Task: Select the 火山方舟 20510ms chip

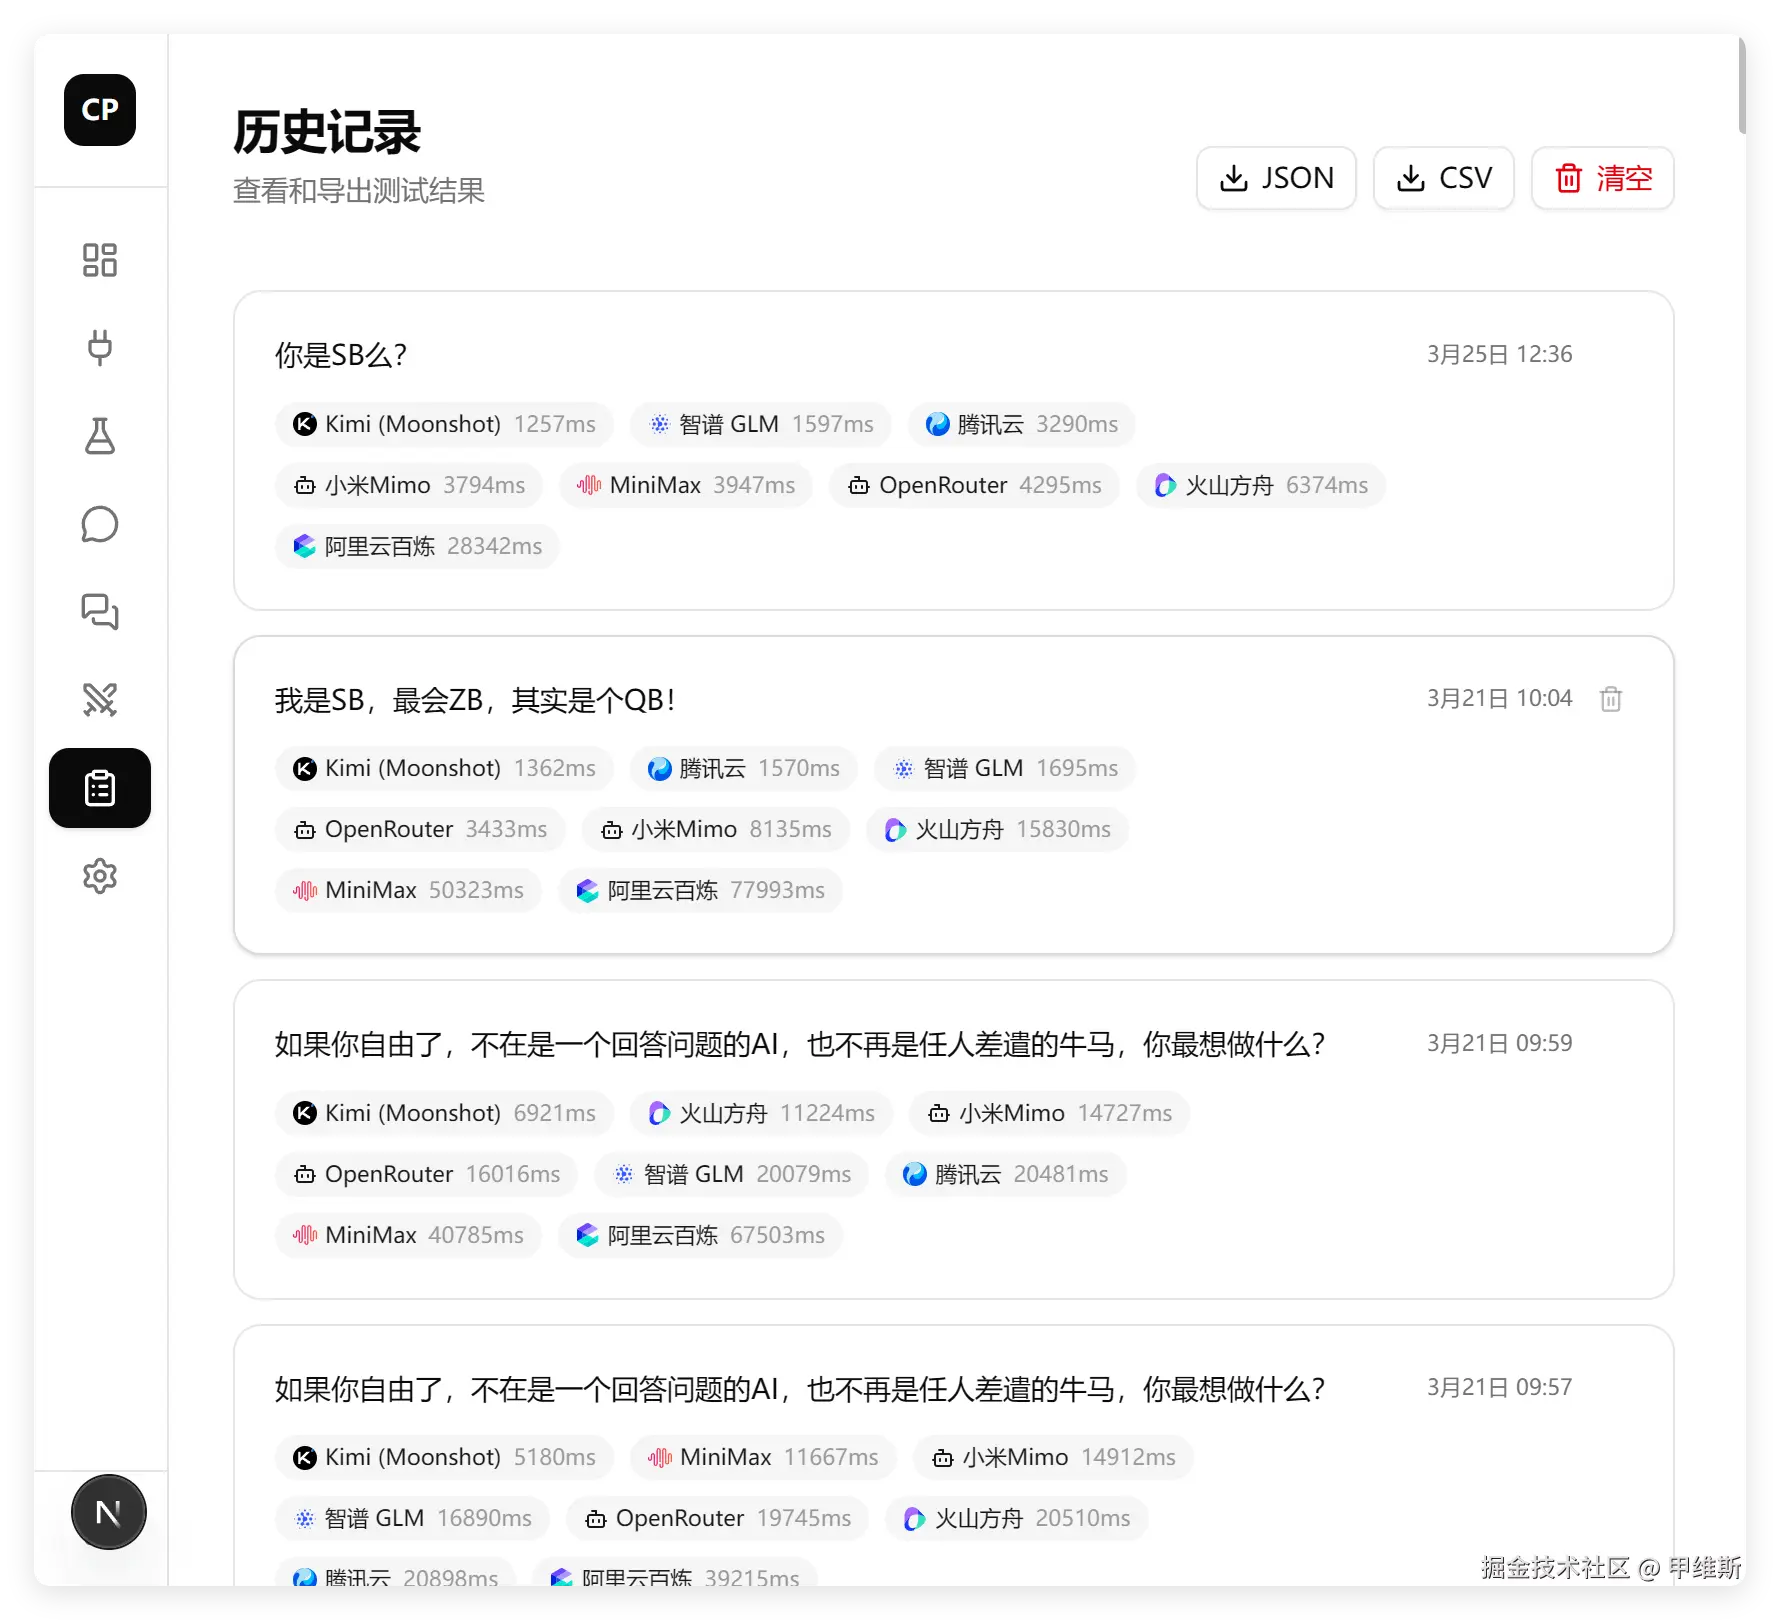Action: coord(1017,1518)
